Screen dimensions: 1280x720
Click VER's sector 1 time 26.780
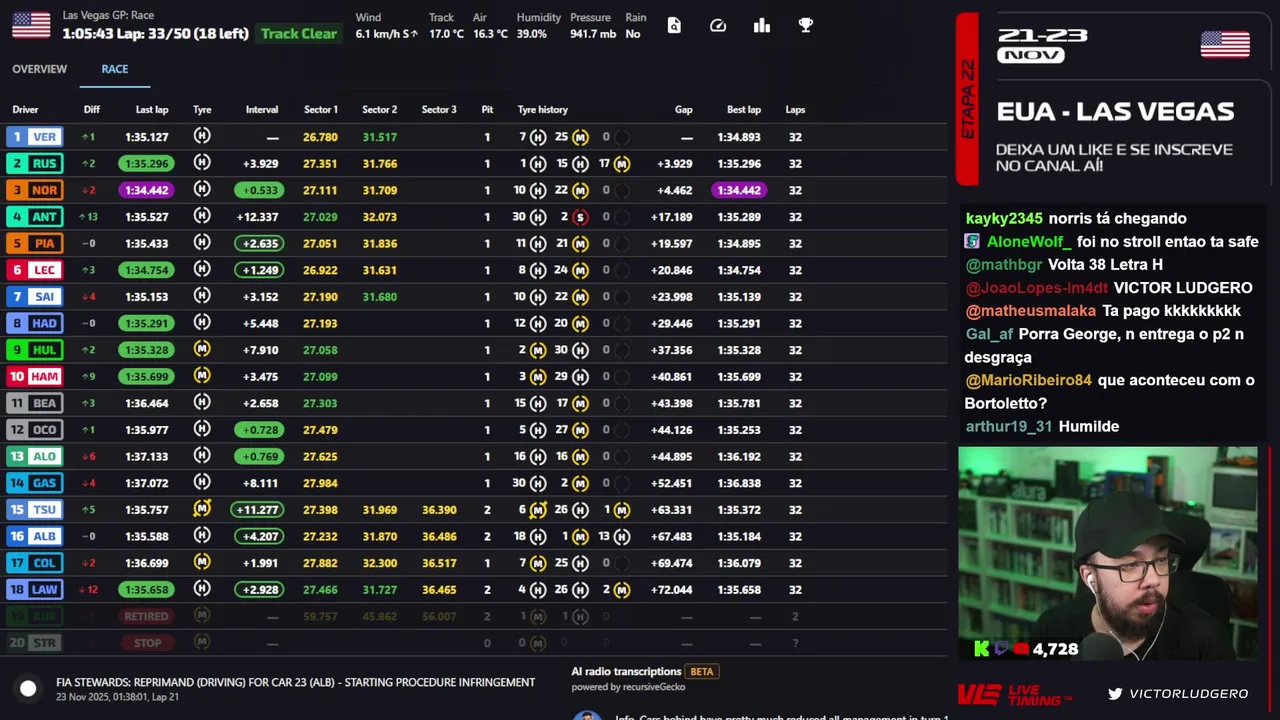(320, 137)
